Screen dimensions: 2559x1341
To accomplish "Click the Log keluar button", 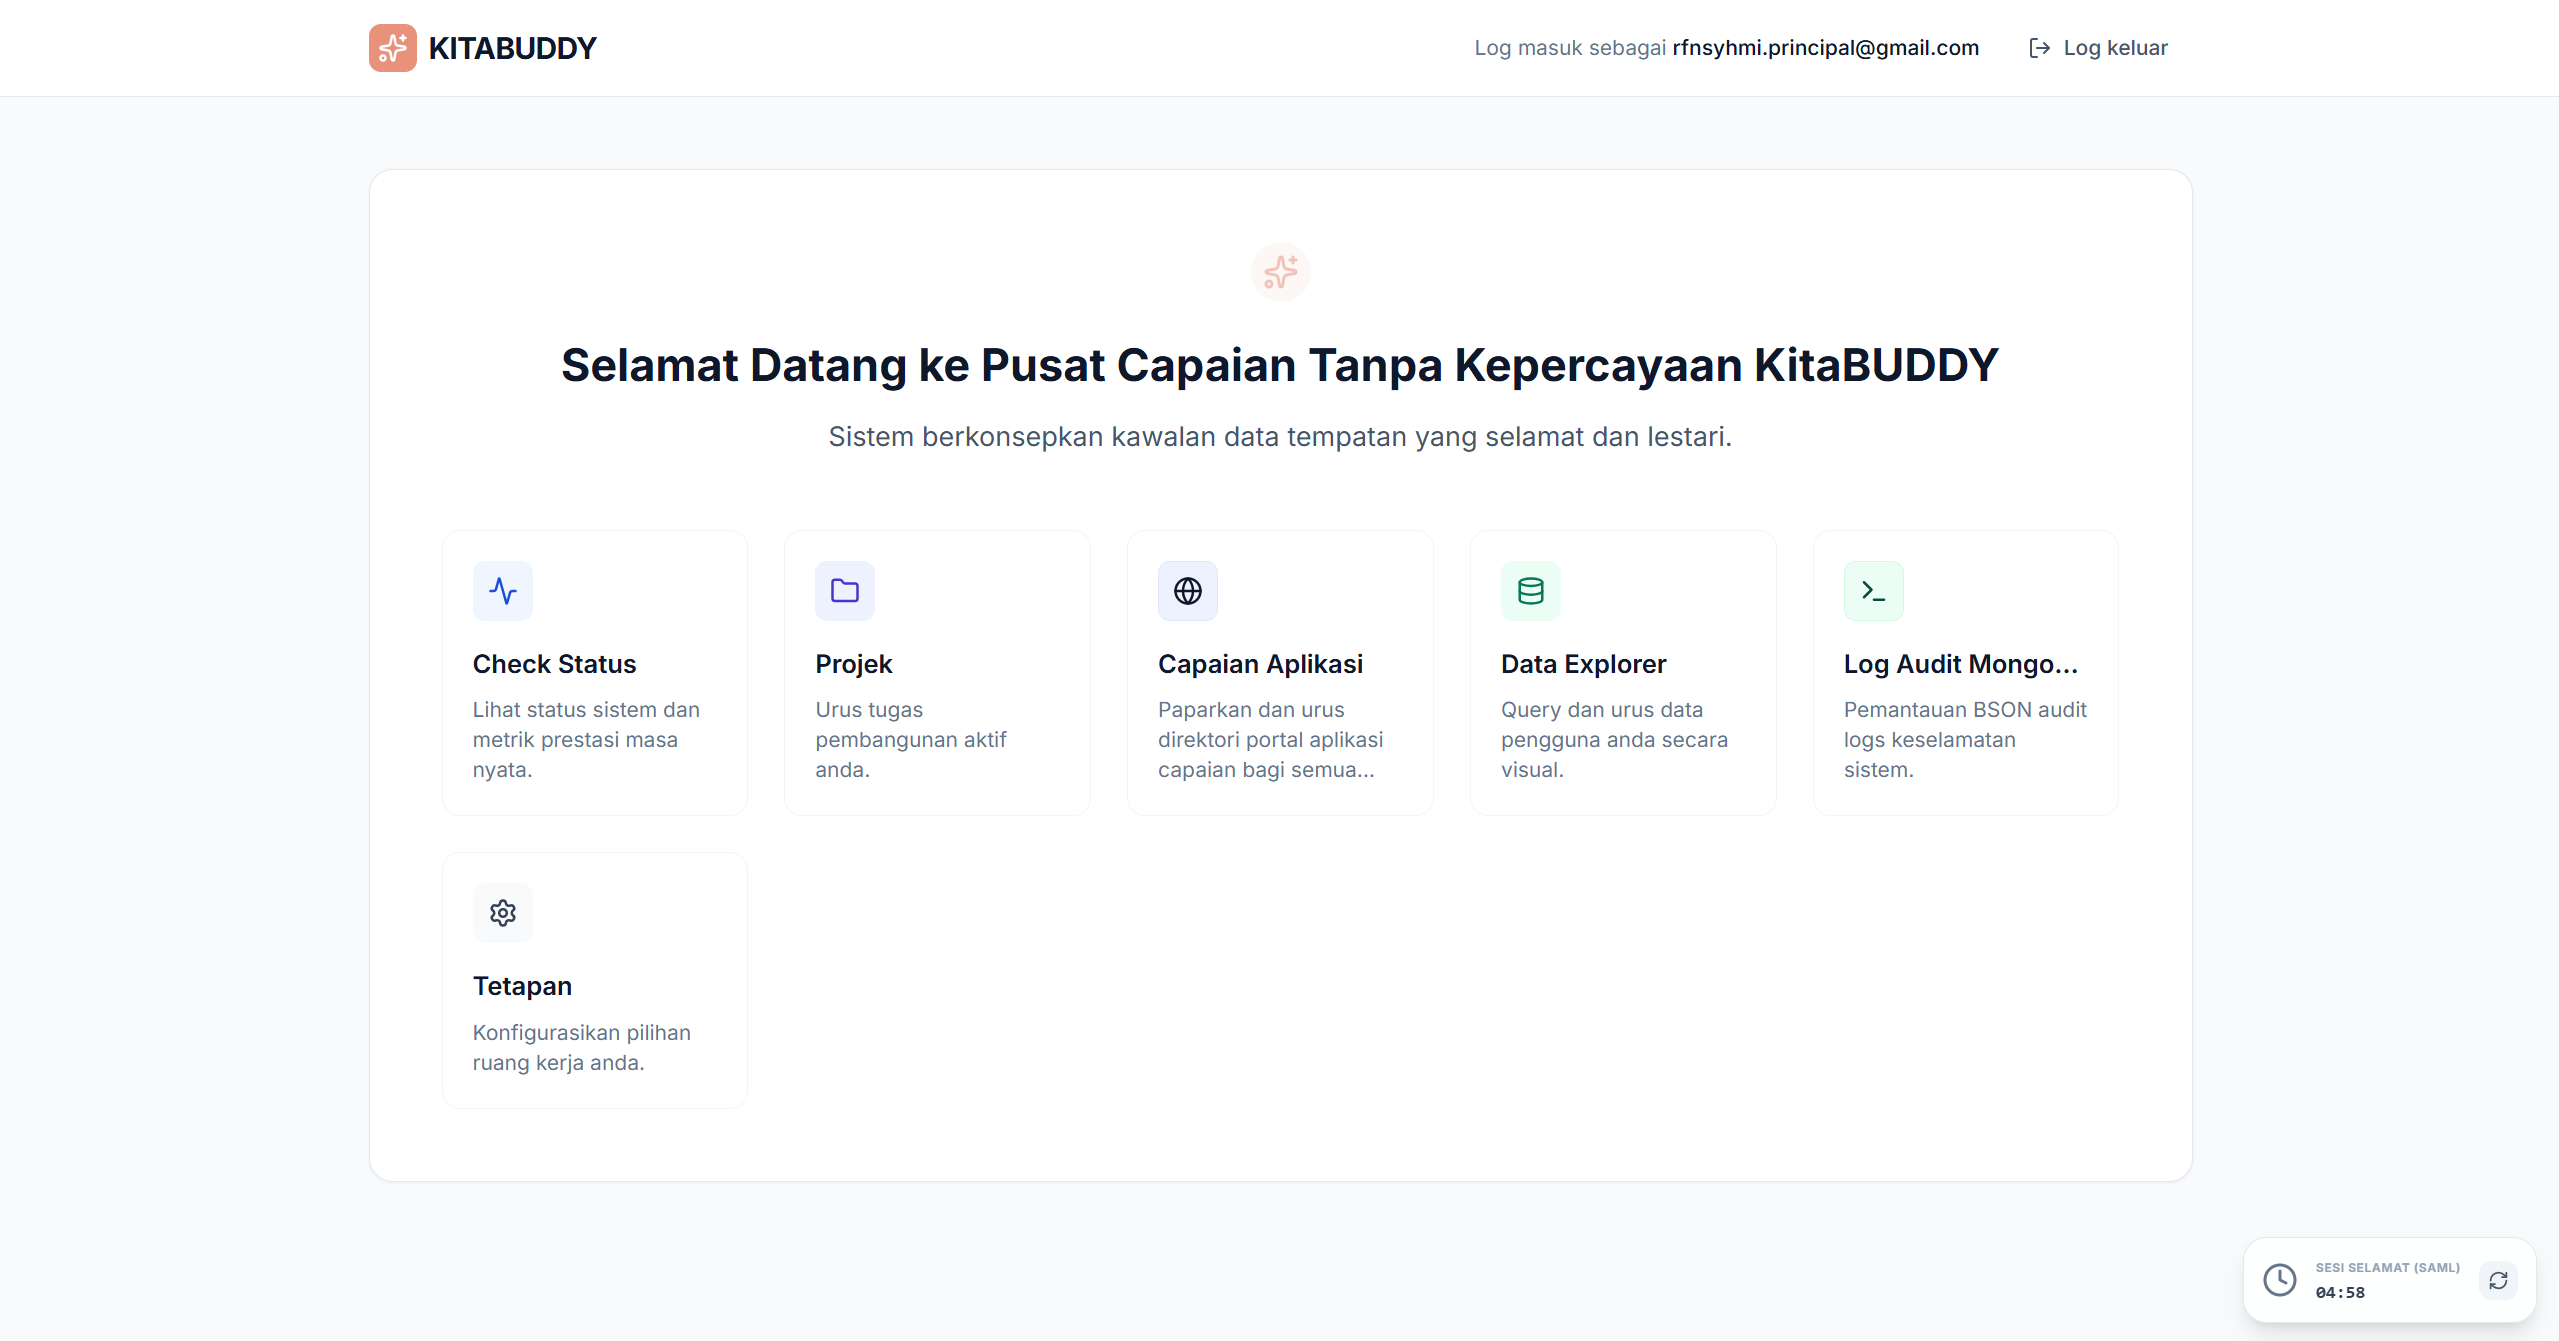I will (x=2098, y=48).
